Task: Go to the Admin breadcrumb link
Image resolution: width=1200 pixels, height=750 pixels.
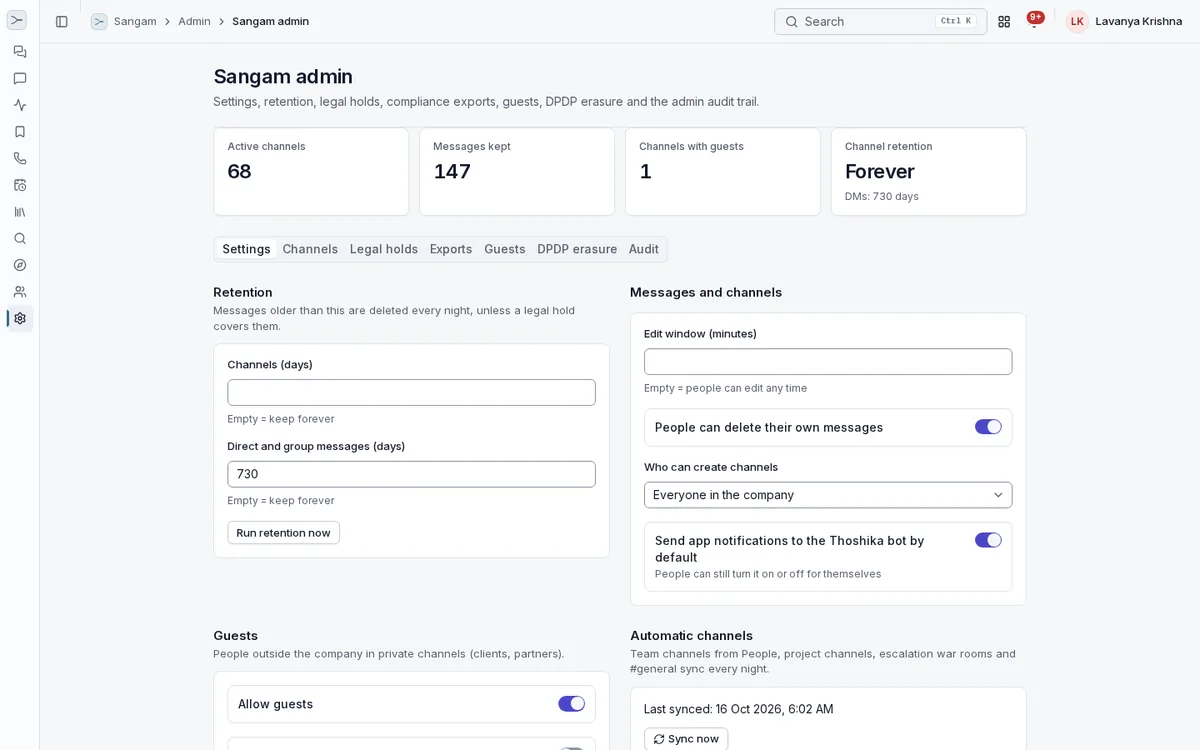Action: tap(194, 21)
